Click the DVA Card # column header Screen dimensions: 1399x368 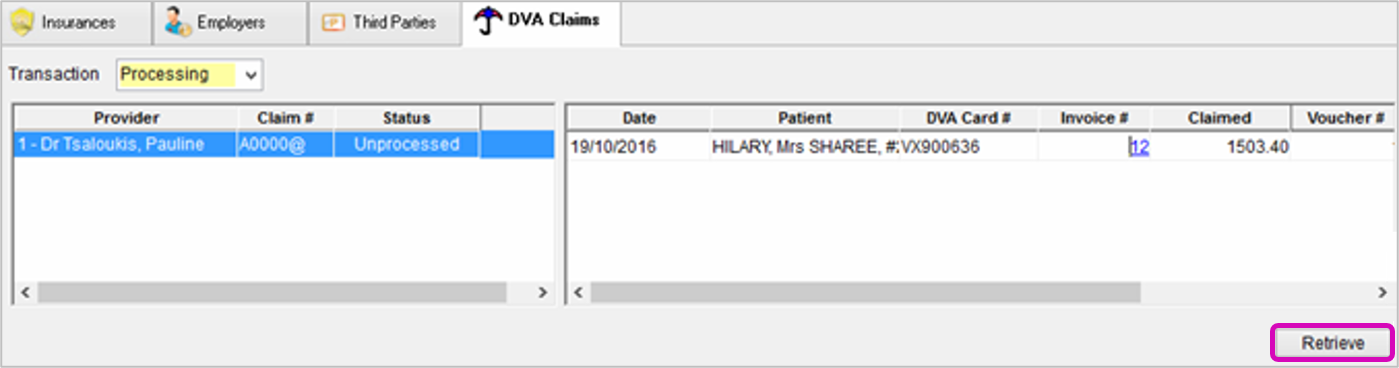pyautogui.click(x=969, y=118)
